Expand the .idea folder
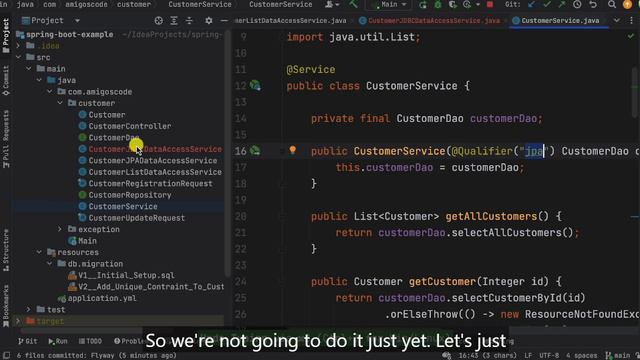Image resolution: width=640 pixels, height=360 pixels. click(x=18, y=46)
